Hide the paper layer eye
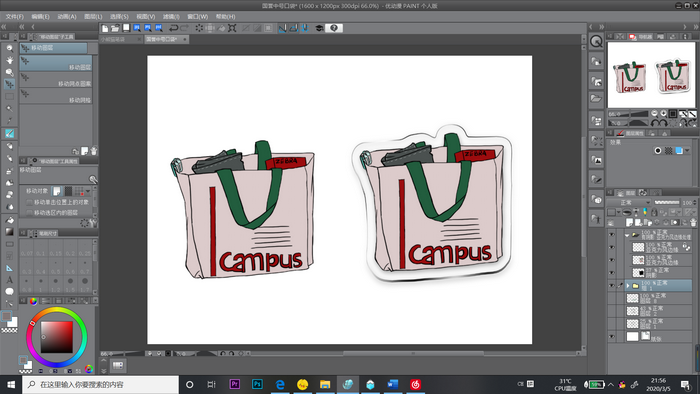 click(x=612, y=337)
